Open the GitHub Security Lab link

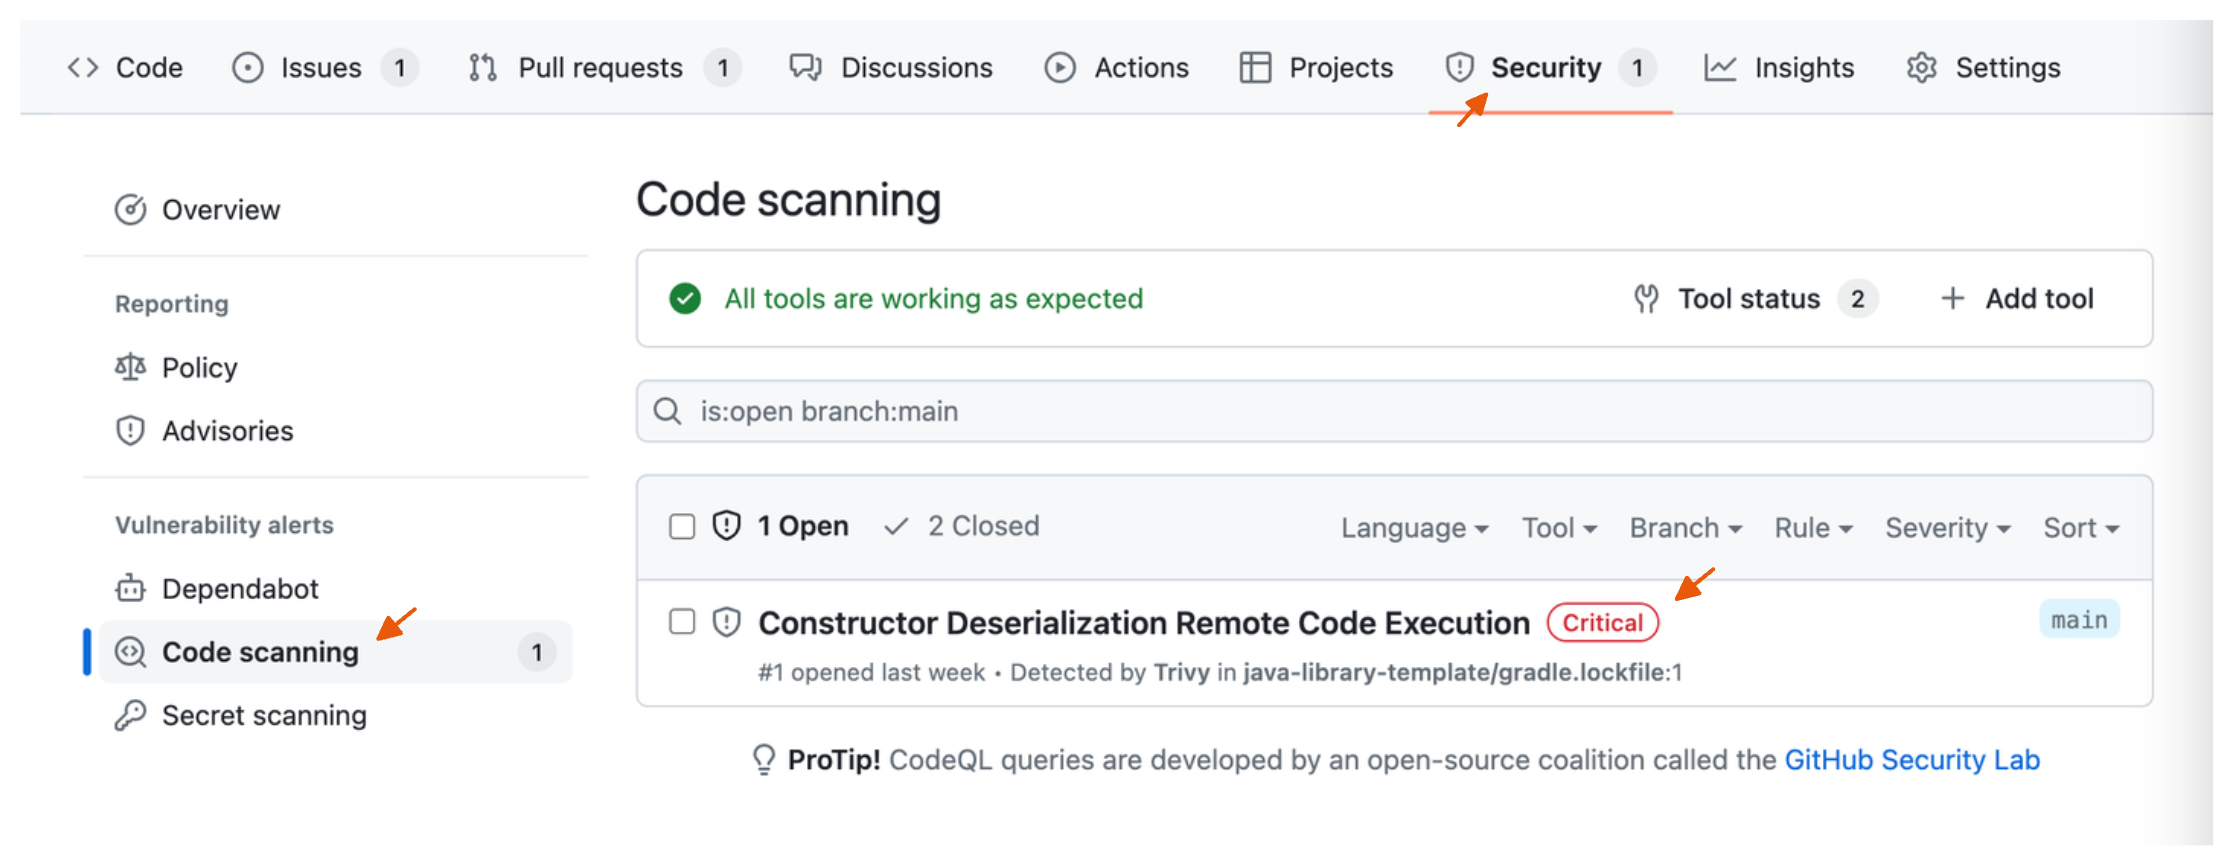[1911, 760]
